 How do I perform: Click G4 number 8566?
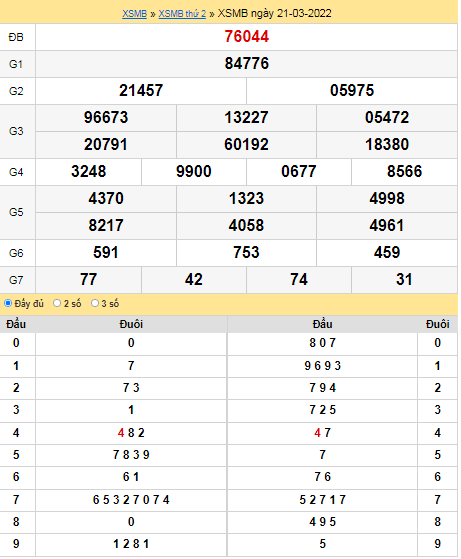pos(404,171)
